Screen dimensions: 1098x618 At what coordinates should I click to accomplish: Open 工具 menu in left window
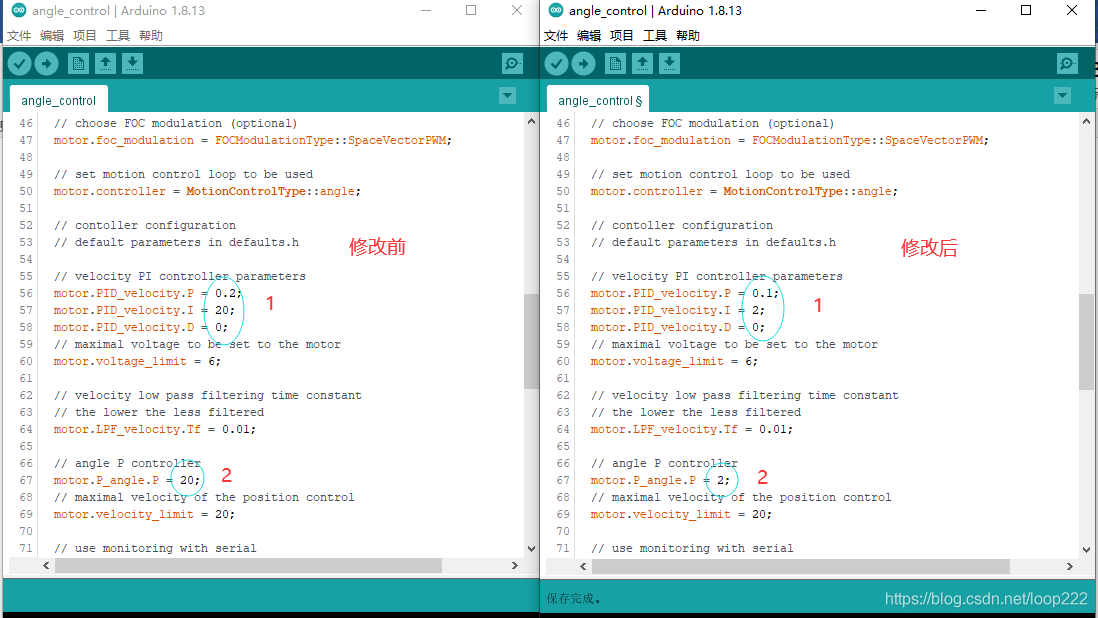pos(118,36)
